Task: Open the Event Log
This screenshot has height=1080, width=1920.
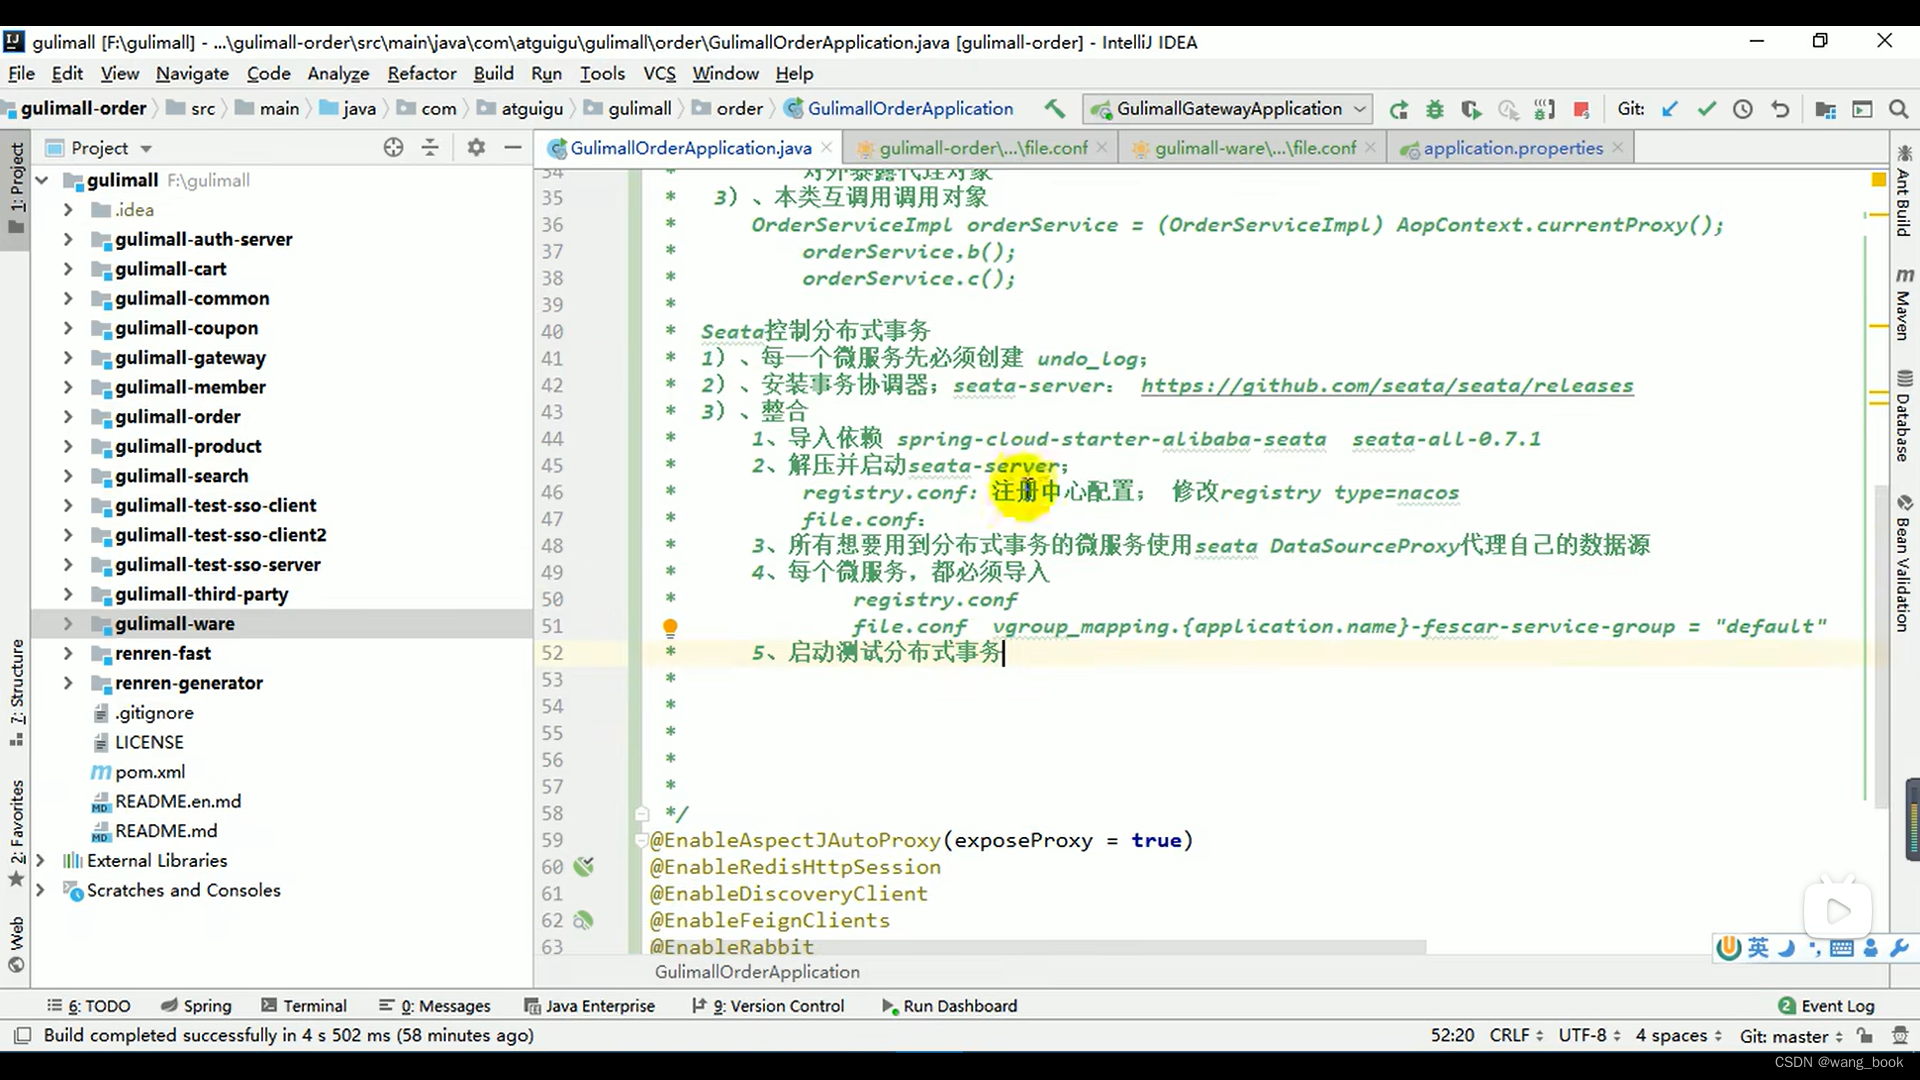Action: [1826, 1006]
